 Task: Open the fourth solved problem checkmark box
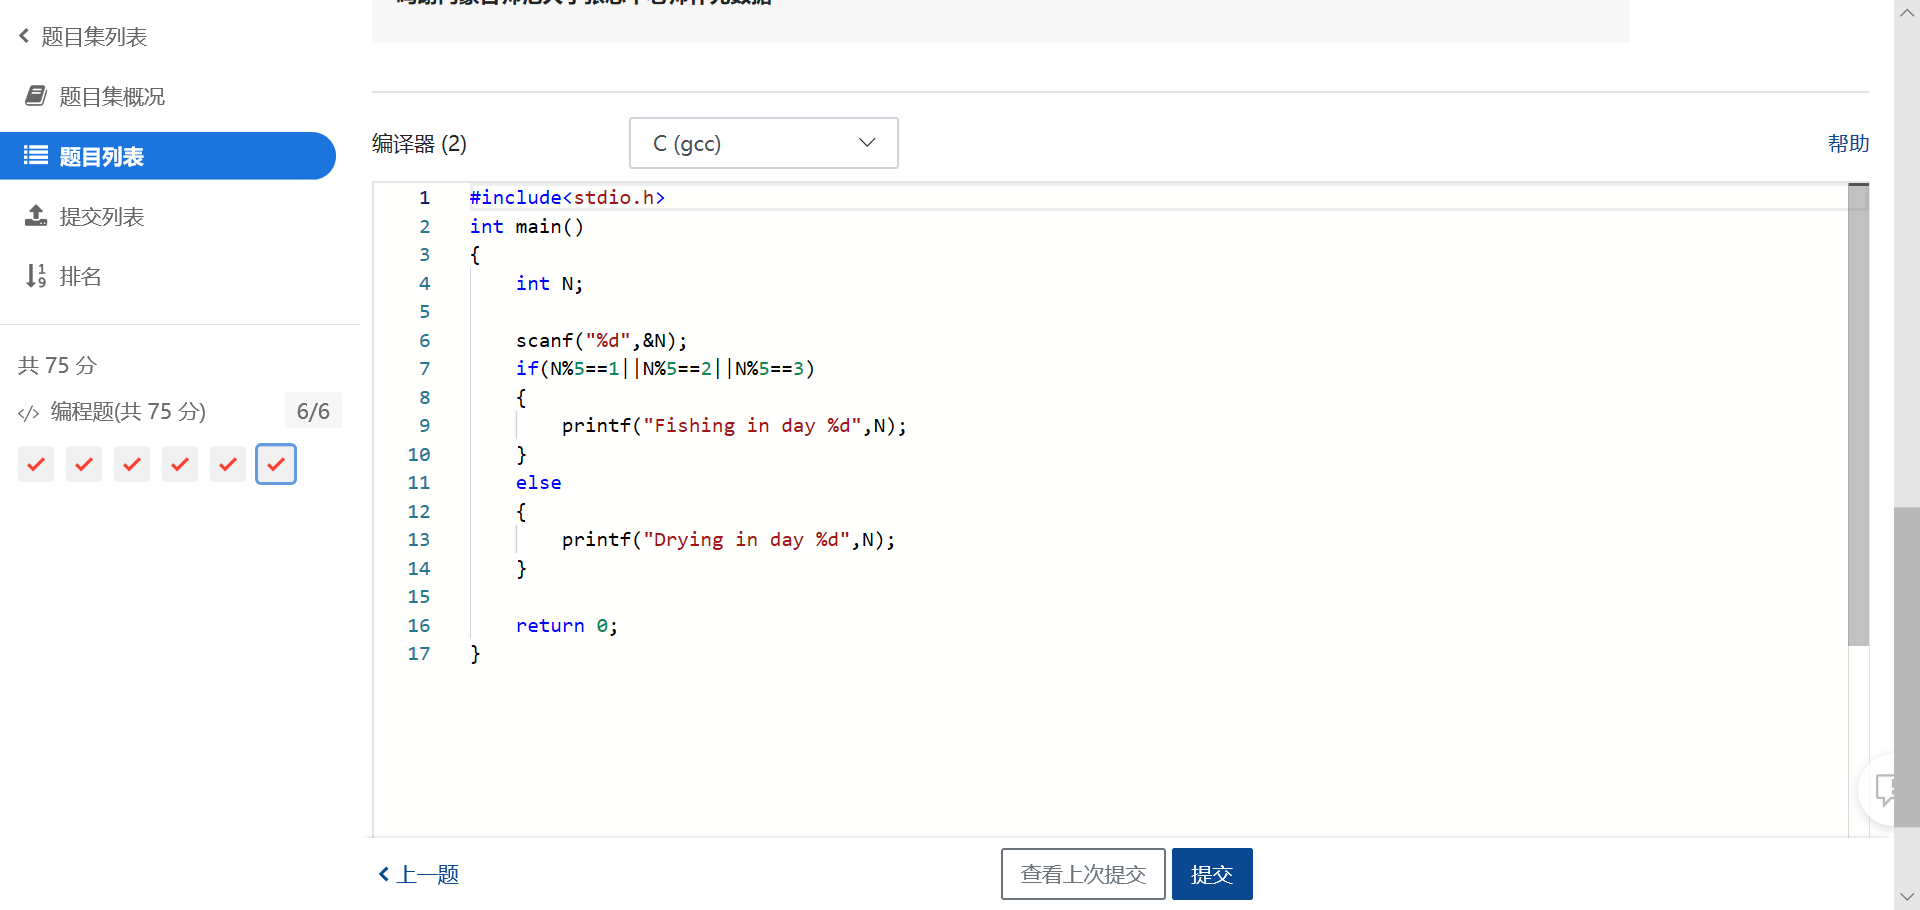[x=180, y=464]
